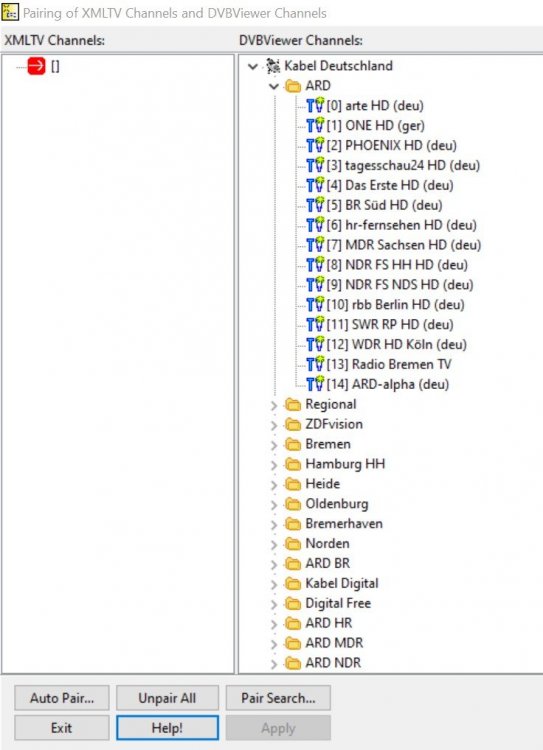The image size is (543, 750).
Task: Select the Norden folder label
Action: click(327, 543)
